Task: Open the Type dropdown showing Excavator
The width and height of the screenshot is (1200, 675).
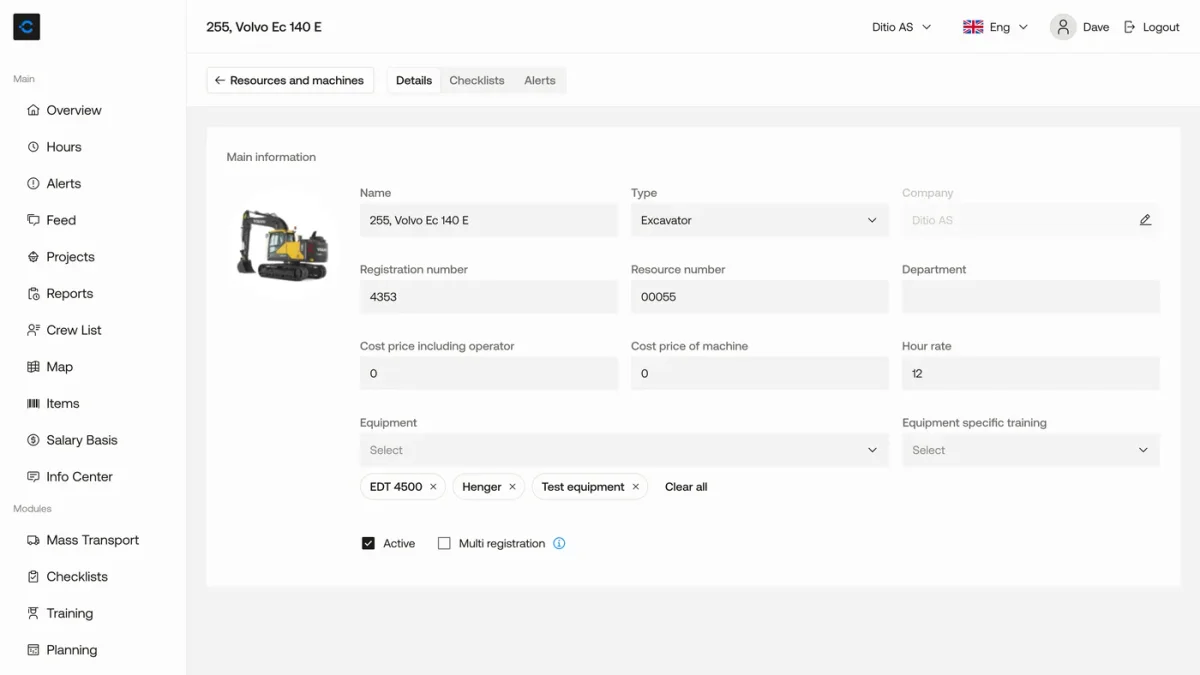Action: 759,220
